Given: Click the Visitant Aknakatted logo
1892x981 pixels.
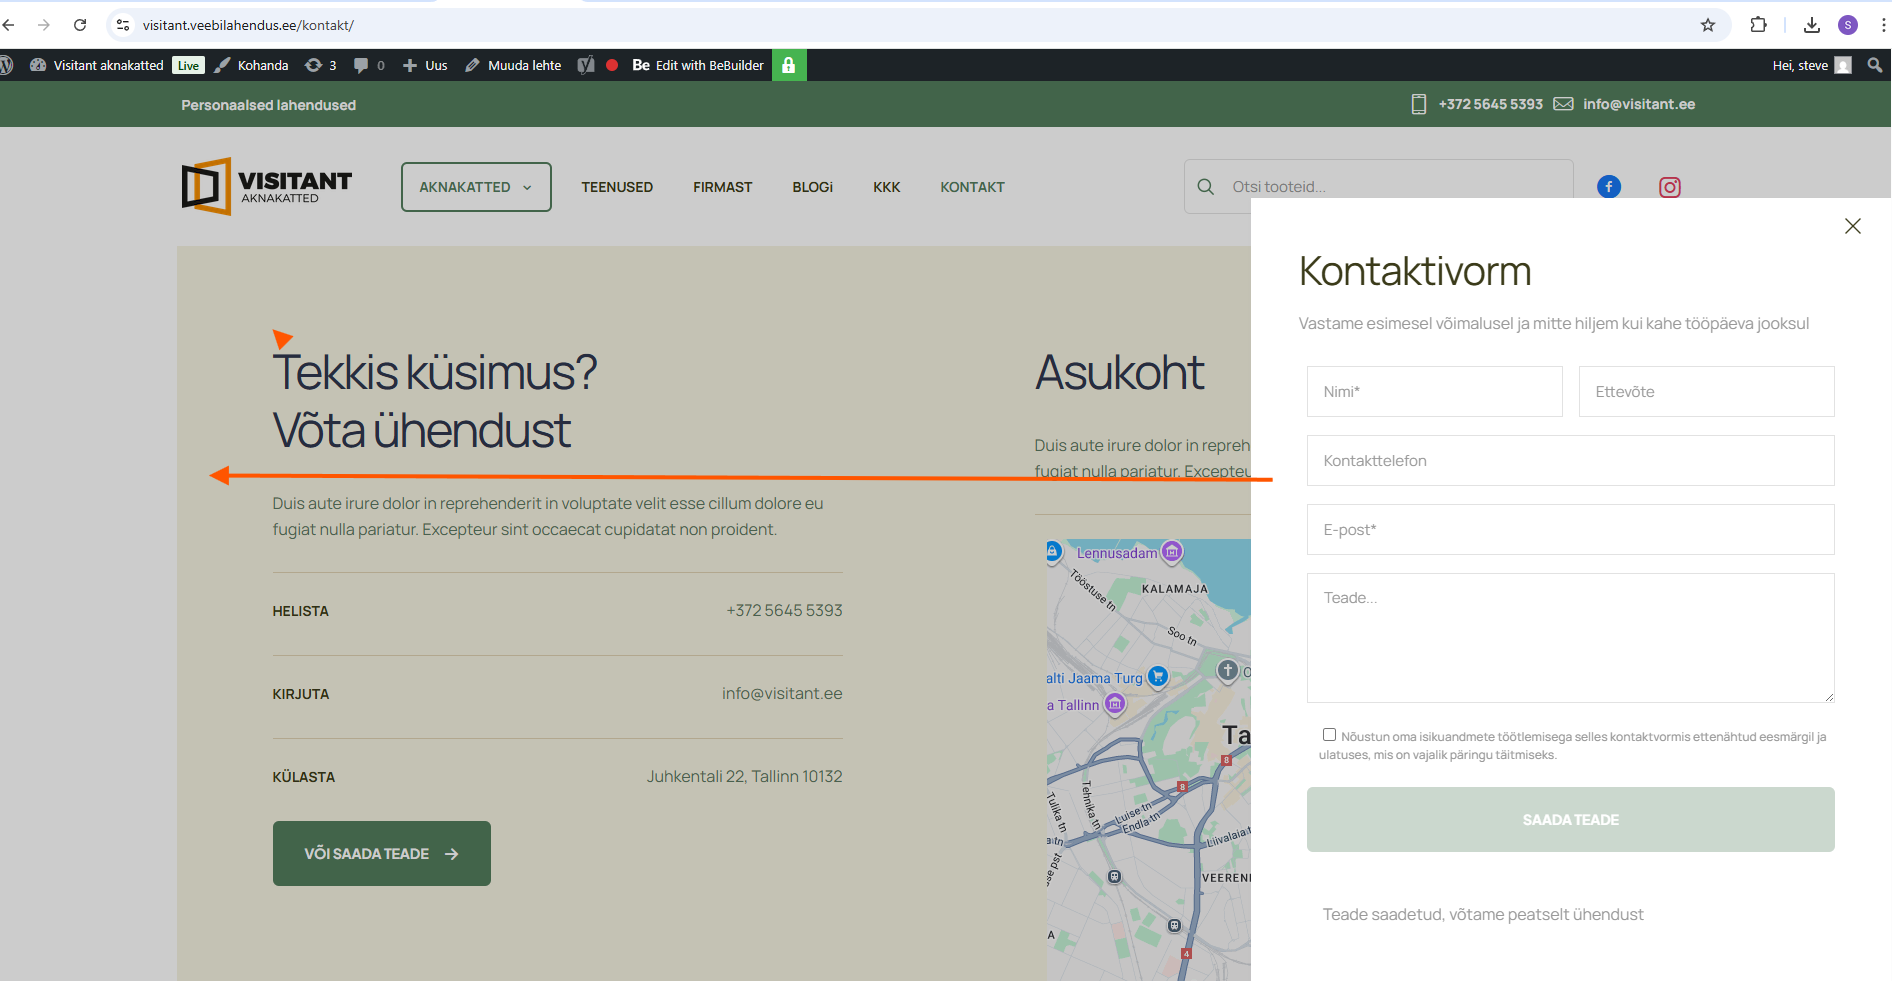Looking at the screenshot, I should [x=266, y=187].
